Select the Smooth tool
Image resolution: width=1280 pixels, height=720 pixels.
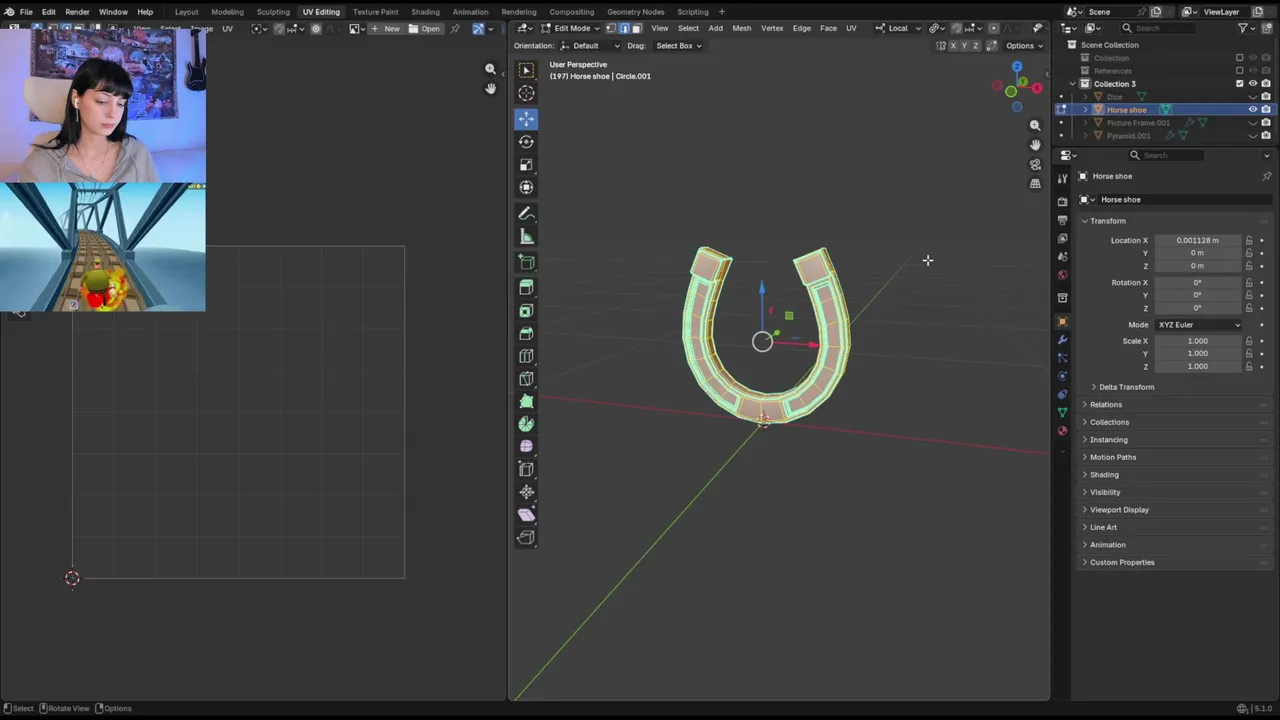pyautogui.click(x=526, y=447)
